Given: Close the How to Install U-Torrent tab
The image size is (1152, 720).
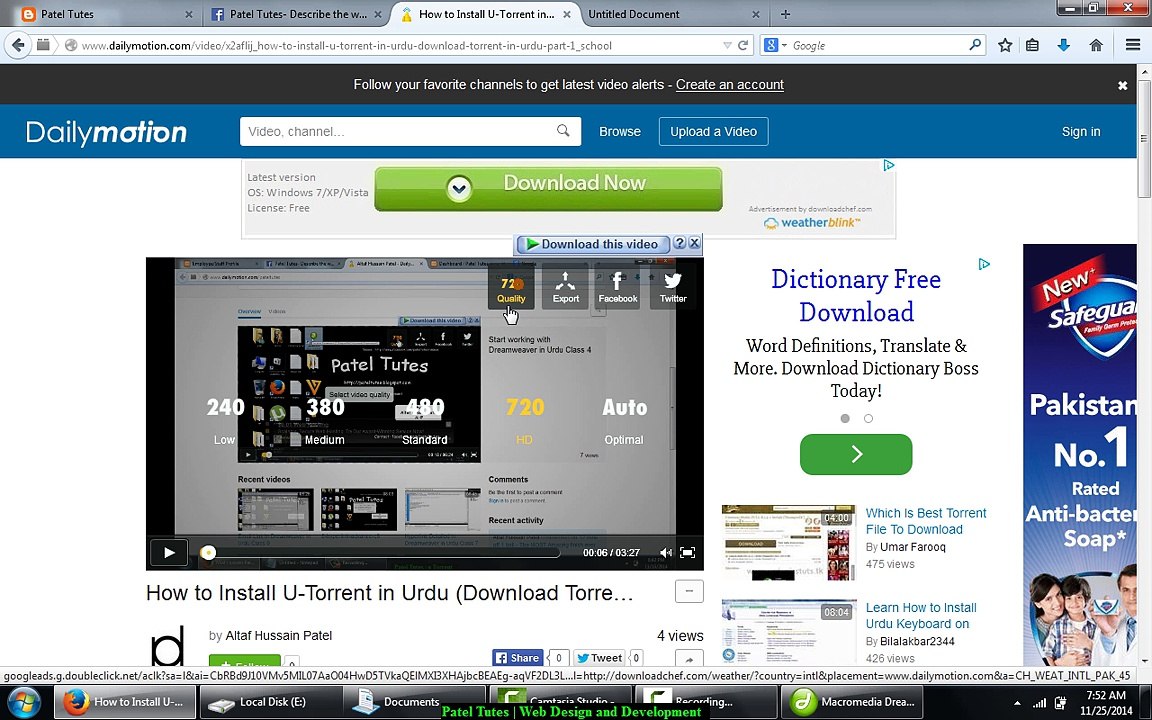Looking at the screenshot, I should point(566,14).
